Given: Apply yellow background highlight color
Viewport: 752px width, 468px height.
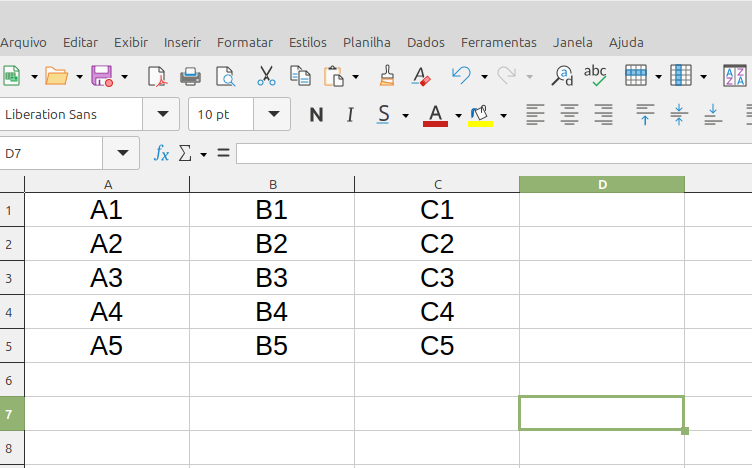Looking at the screenshot, I should pos(481,115).
